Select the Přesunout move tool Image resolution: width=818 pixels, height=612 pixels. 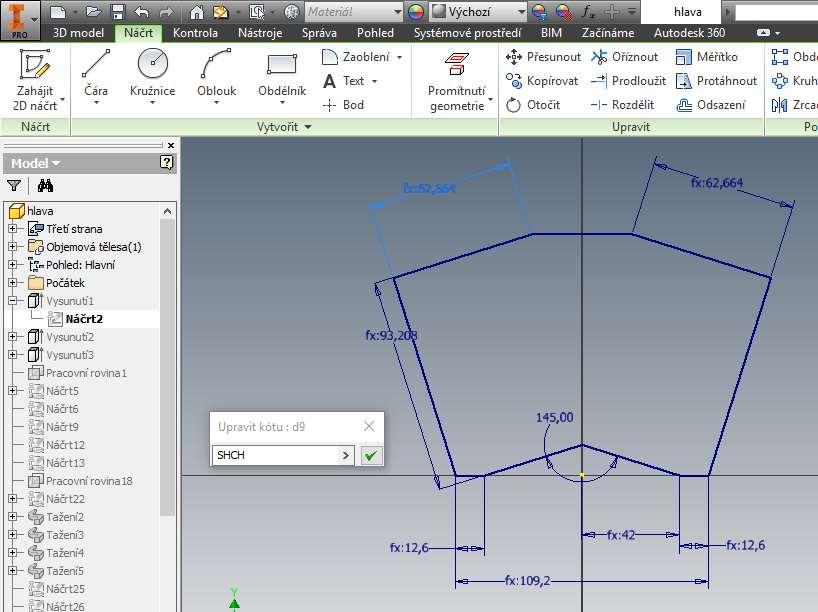[x=543, y=56]
